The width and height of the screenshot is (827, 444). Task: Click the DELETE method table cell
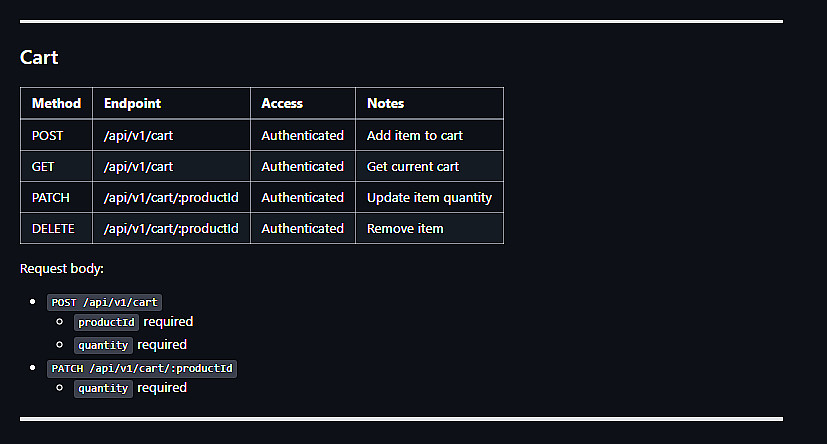(53, 228)
